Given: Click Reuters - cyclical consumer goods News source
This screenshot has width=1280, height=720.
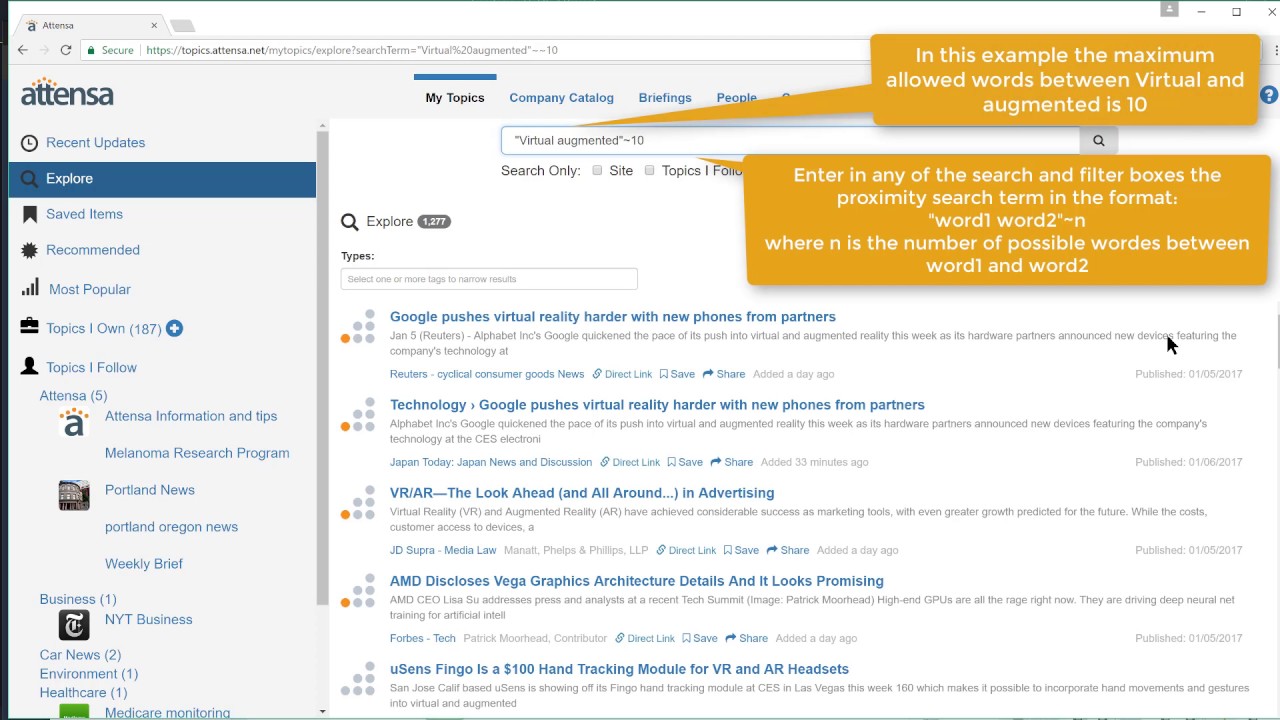Looking at the screenshot, I should click(487, 374).
